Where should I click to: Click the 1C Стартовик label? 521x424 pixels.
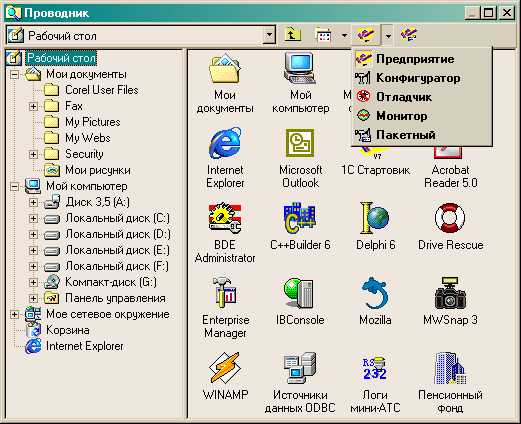[x=375, y=170]
